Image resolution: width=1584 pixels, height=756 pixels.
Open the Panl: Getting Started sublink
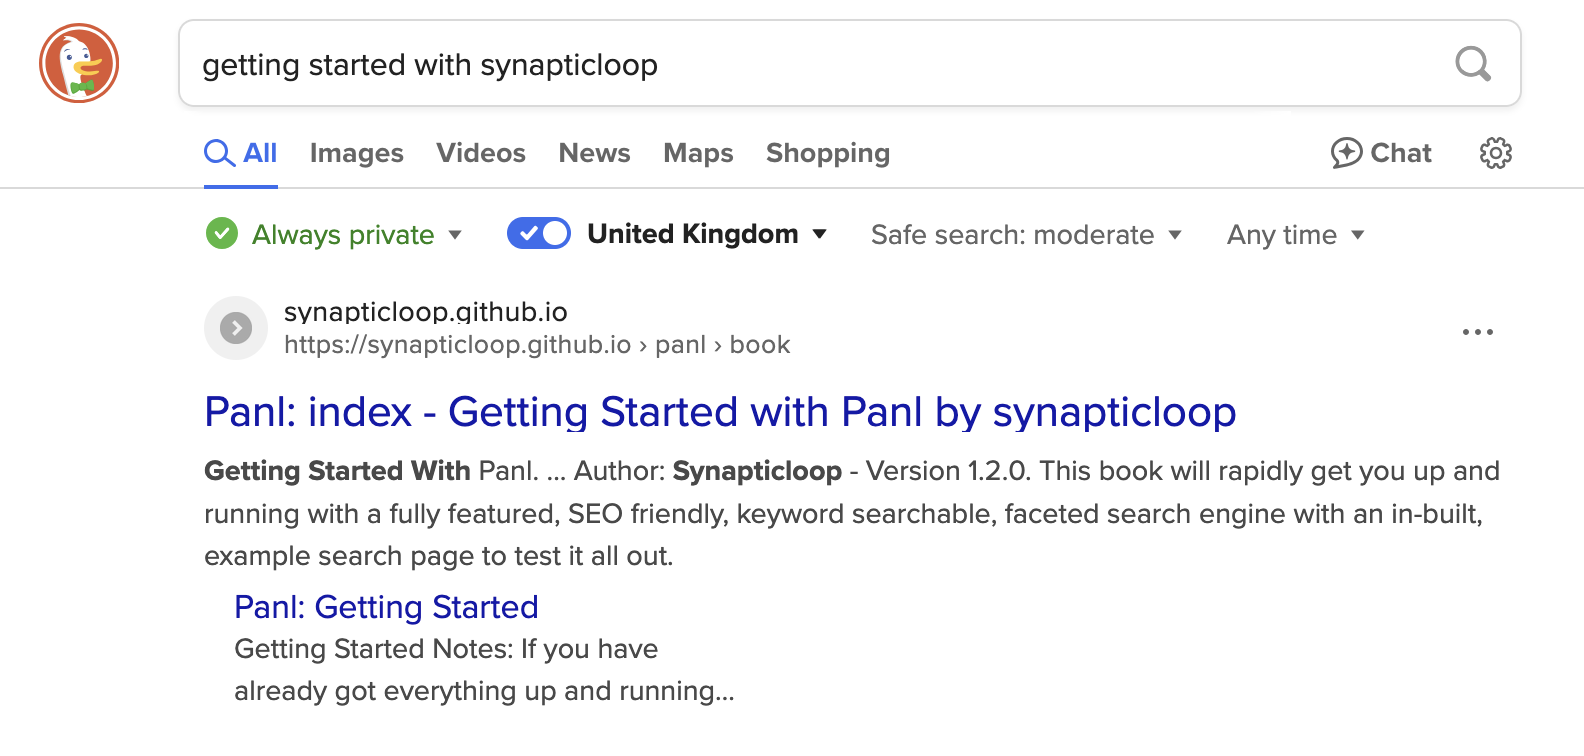pos(386,607)
